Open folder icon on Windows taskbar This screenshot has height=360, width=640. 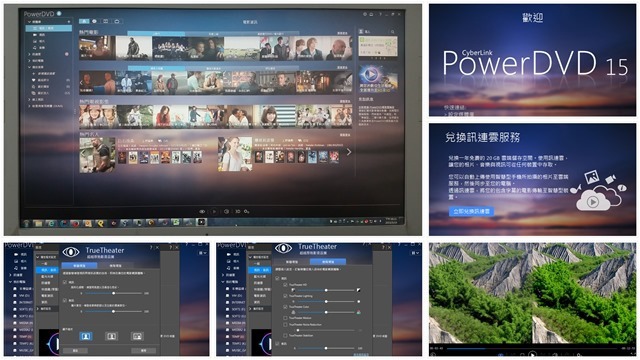point(38,223)
